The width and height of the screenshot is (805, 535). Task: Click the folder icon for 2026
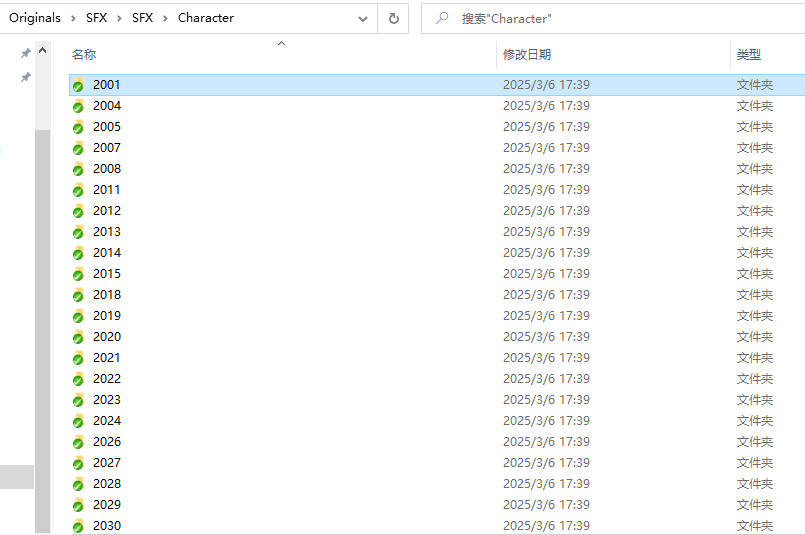coord(78,443)
